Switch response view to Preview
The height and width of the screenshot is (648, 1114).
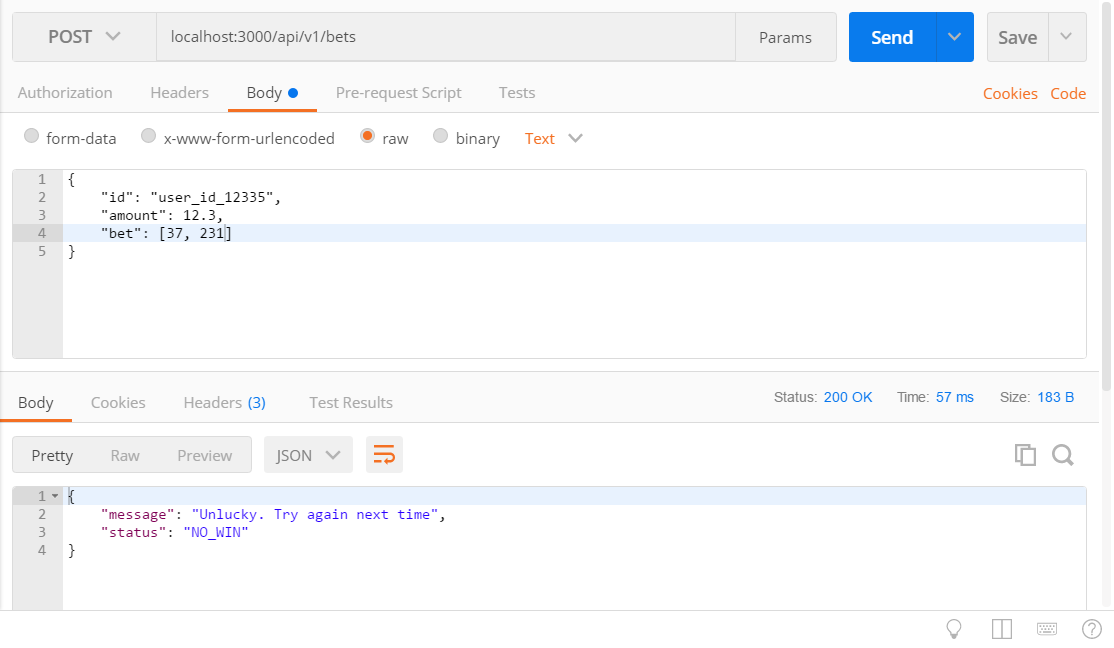coord(205,455)
